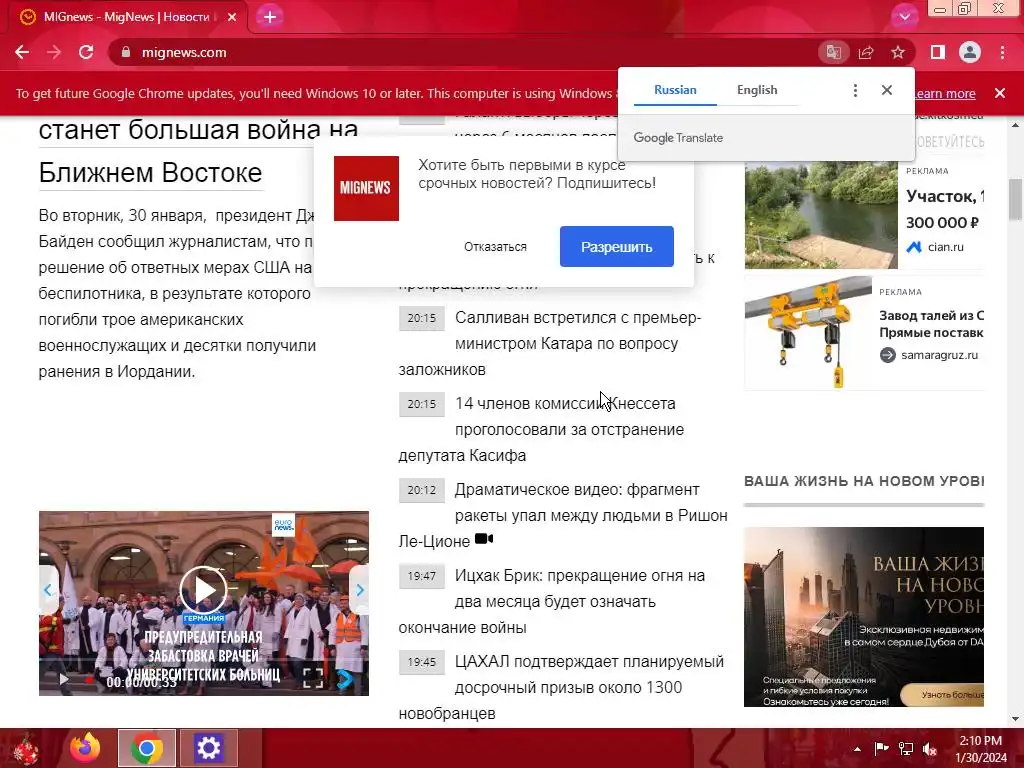The height and width of the screenshot is (768, 1024).
Task: Click the video camera icon after Ле-Ционе
Action: pos(484,539)
